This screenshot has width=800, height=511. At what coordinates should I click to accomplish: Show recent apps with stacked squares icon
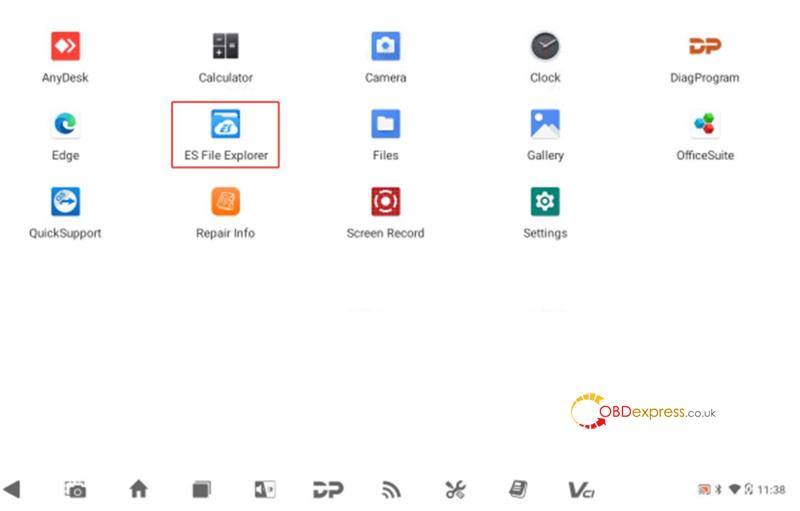(202, 490)
